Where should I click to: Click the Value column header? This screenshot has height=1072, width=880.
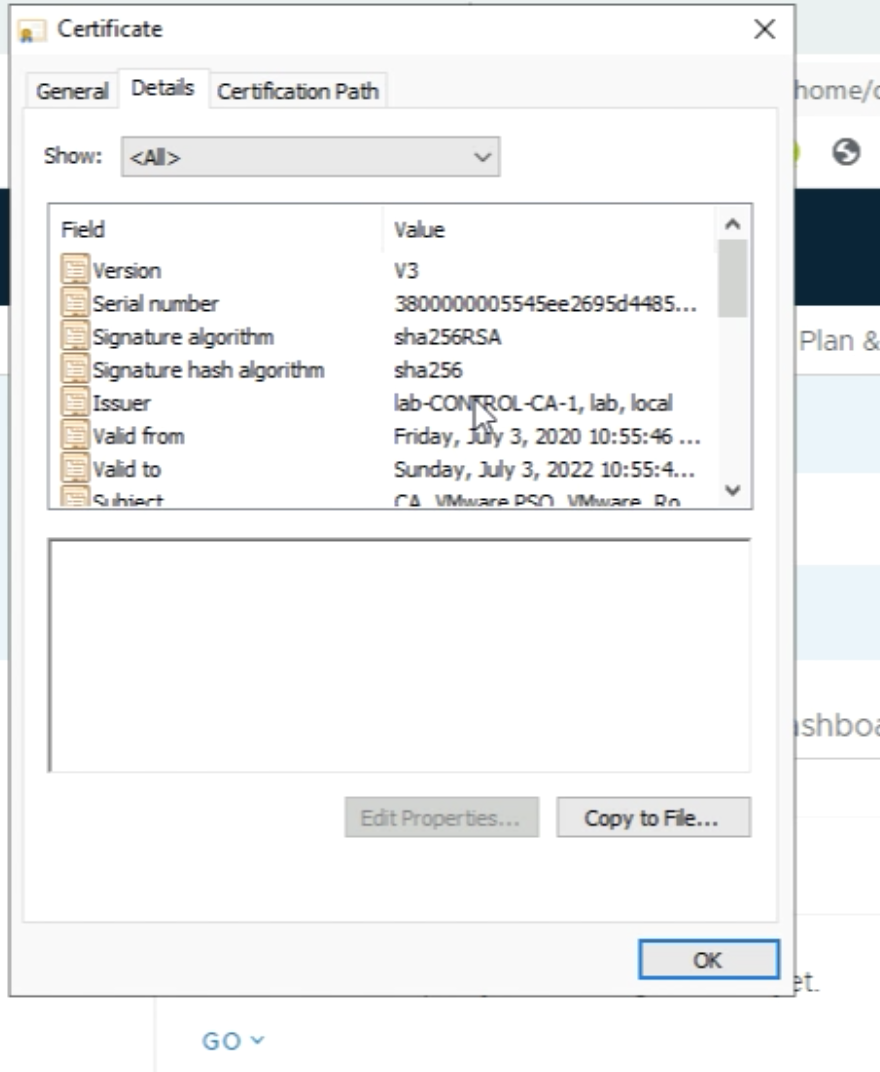coord(419,230)
